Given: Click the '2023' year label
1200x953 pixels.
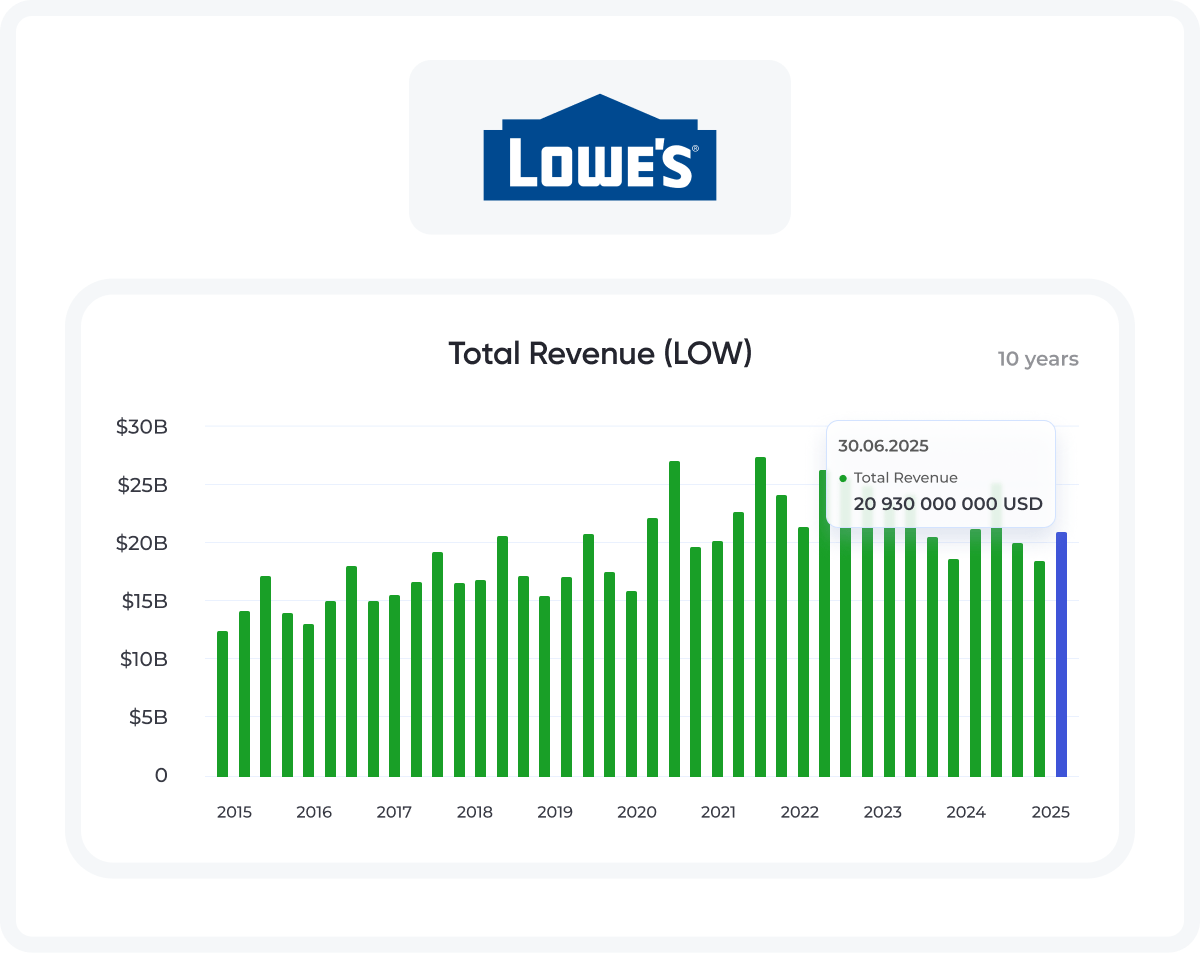Looking at the screenshot, I should 883,812.
